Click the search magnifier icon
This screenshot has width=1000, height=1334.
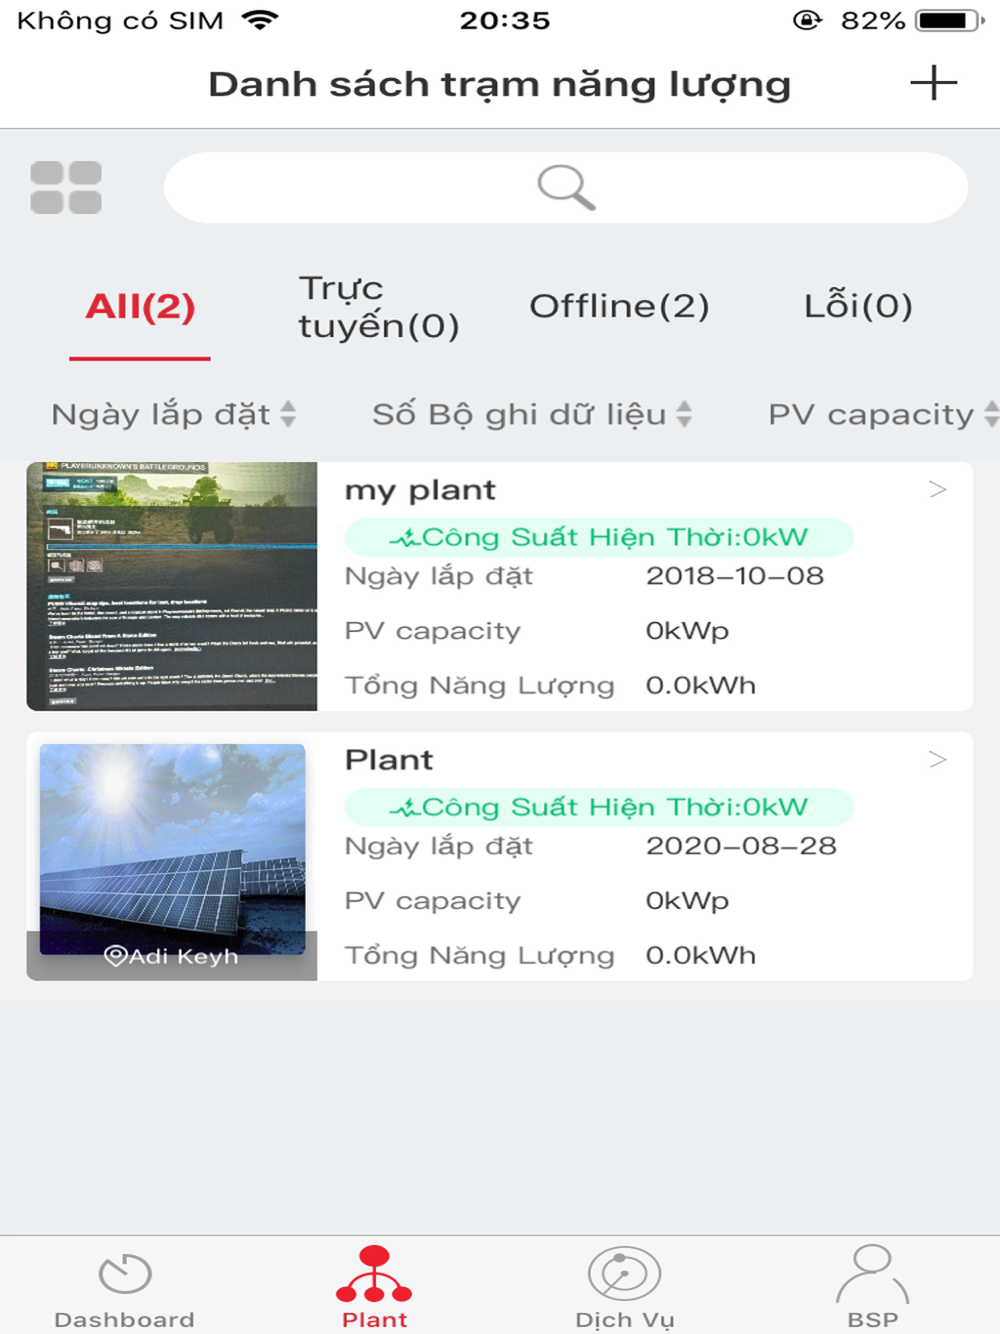click(566, 187)
